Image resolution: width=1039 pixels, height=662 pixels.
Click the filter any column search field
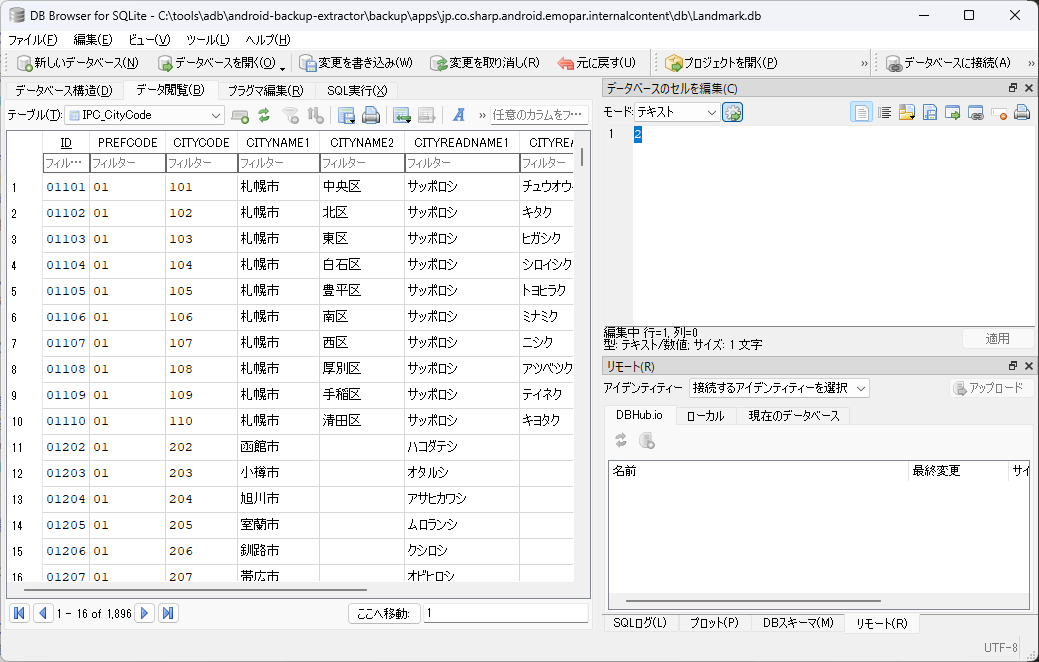pos(539,115)
